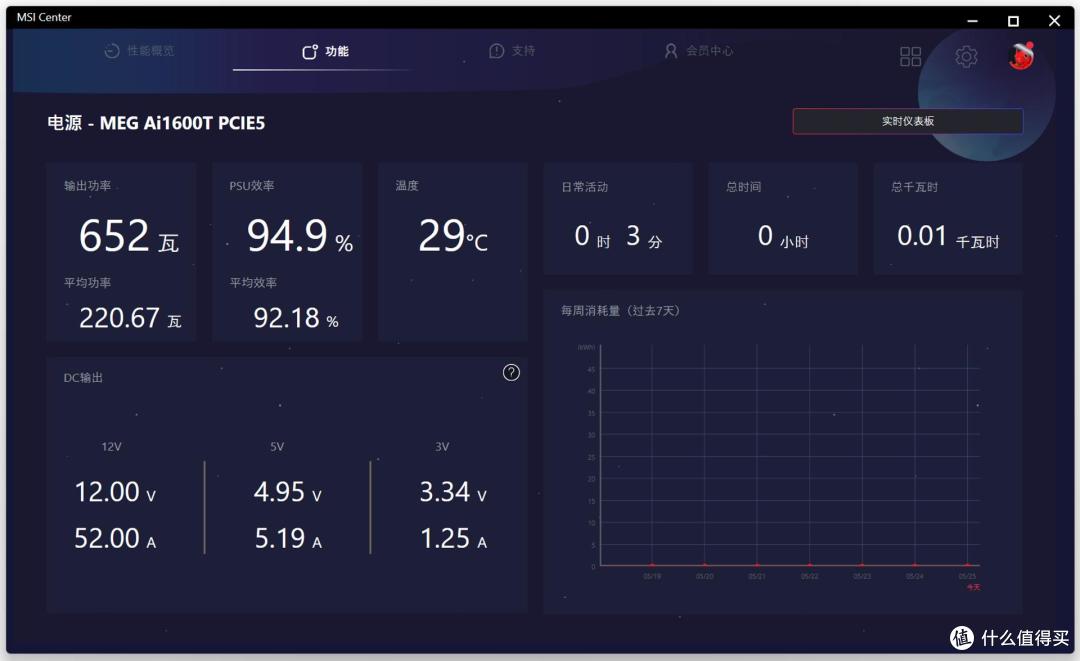Viewport: 1080px width, 661px height.
Task: Click the apps grid icon
Action: tap(910, 56)
